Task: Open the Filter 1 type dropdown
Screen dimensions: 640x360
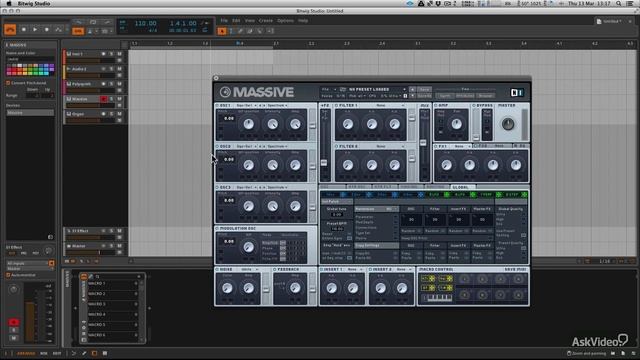Action: tap(383, 105)
